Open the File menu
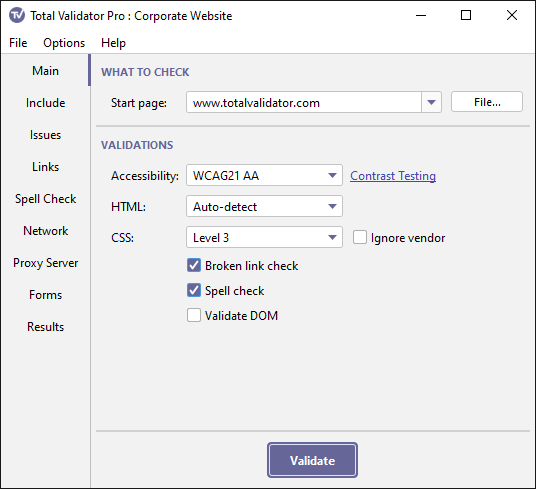Image resolution: width=536 pixels, height=489 pixels. (18, 43)
